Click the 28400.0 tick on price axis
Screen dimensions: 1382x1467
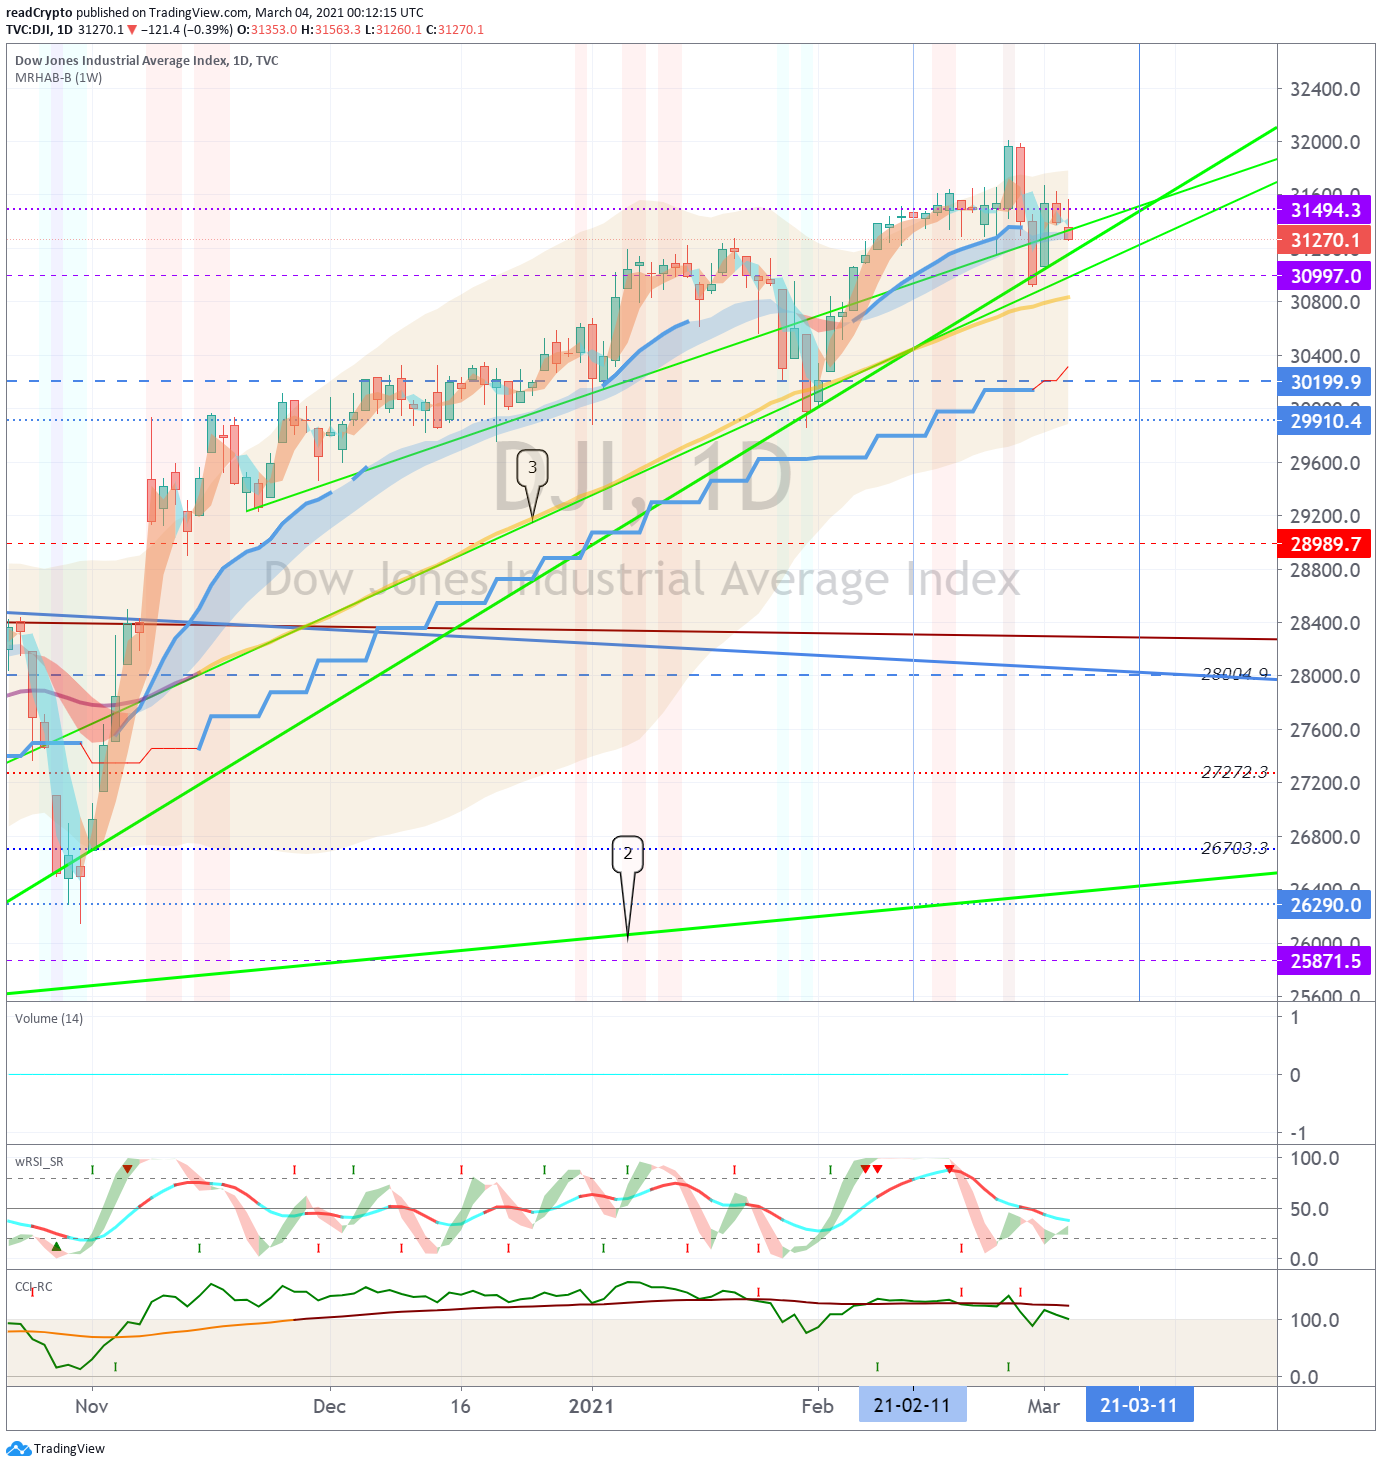click(x=1325, y=623)
